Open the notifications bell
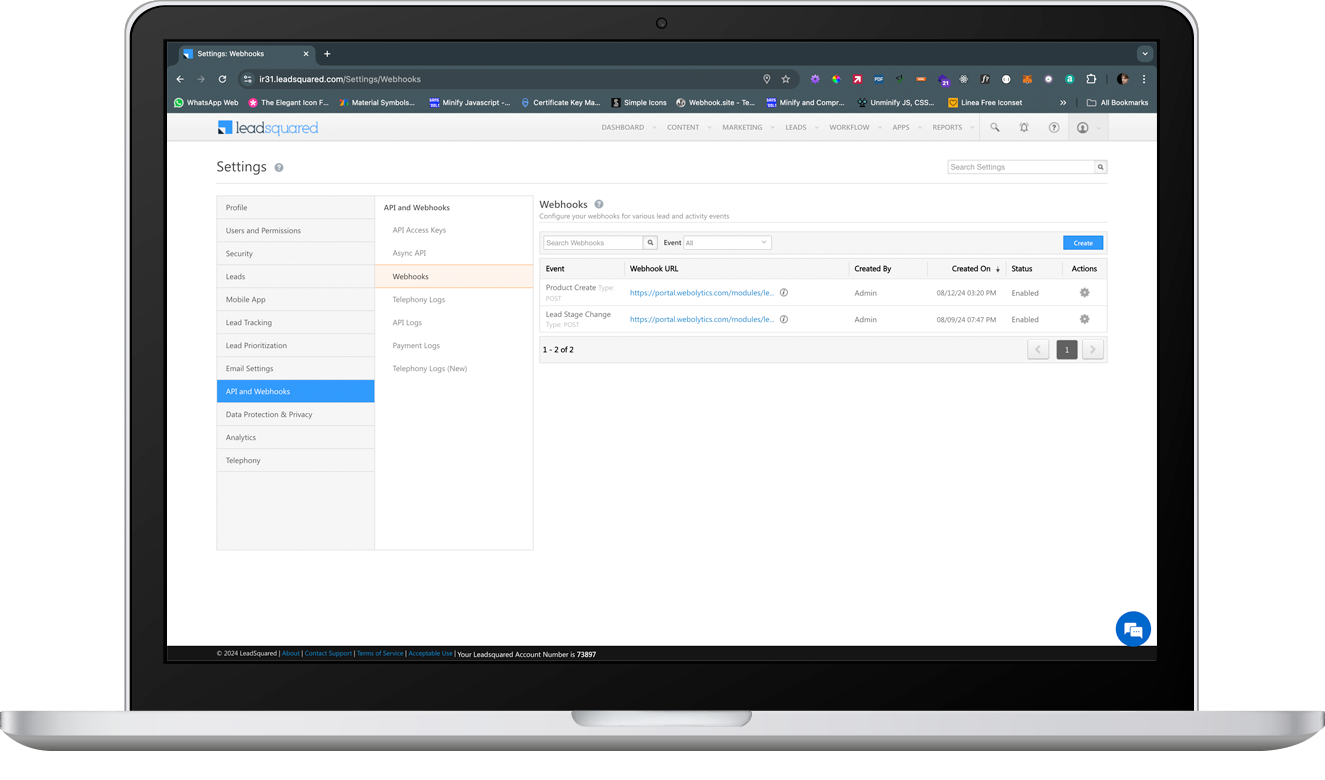Image resolution: width=1325 pixels, height=780 pixels. tap(1023, 127)
